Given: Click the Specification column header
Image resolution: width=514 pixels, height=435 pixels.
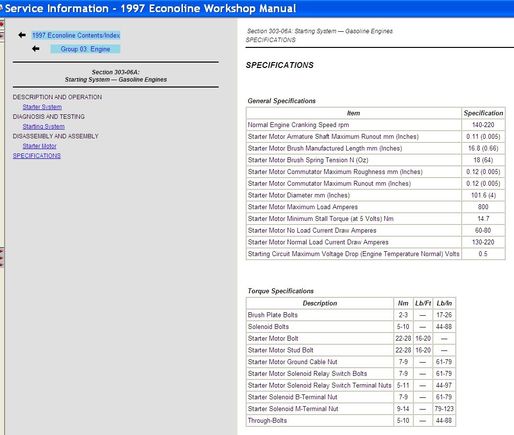Looking at the screenshot, I should [483, 113].
